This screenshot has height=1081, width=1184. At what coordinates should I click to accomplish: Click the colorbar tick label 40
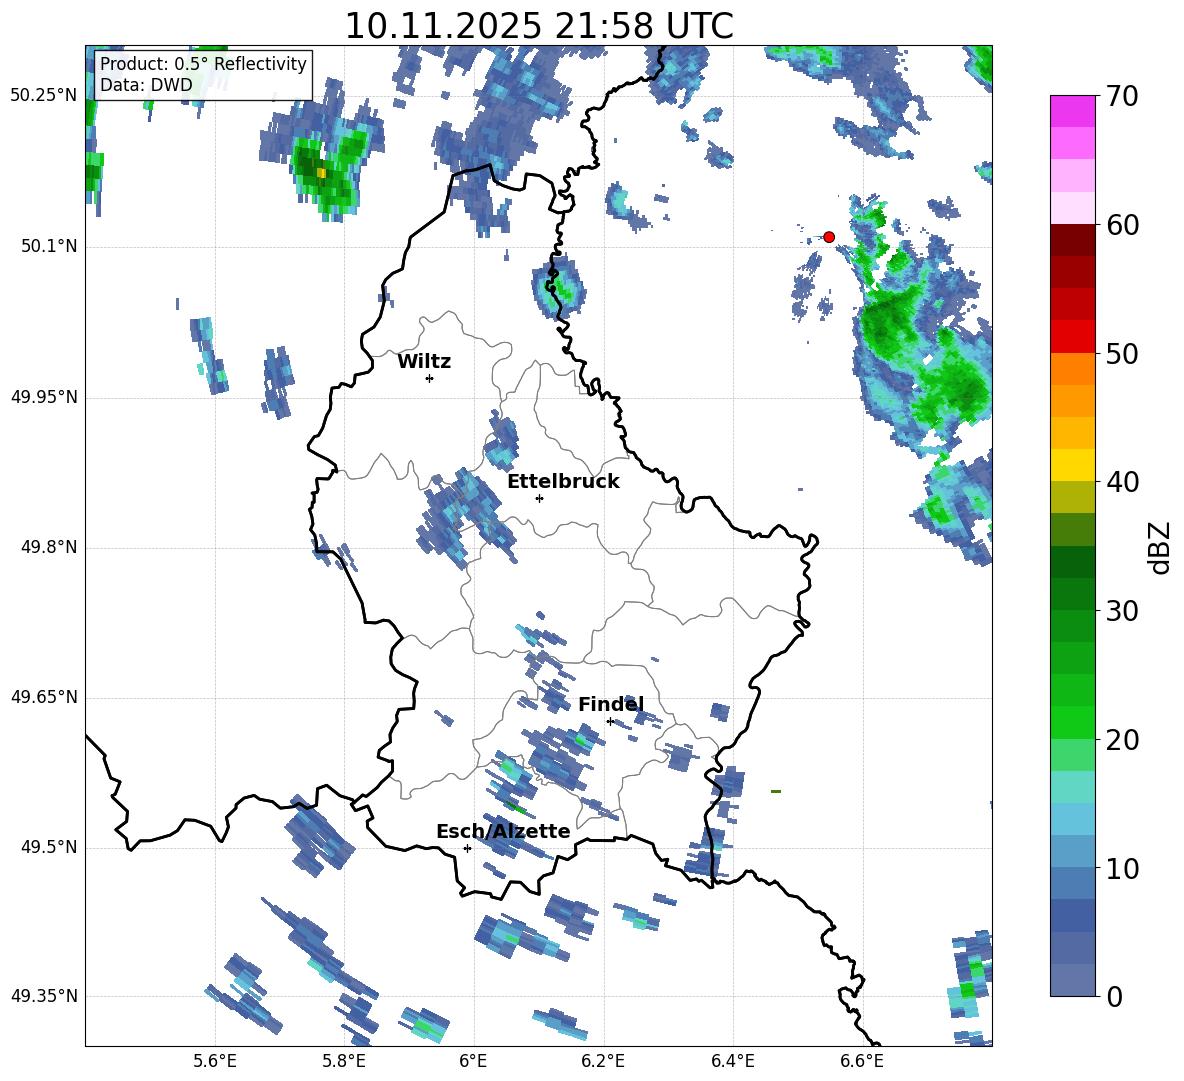click(x=1122, y=482)
